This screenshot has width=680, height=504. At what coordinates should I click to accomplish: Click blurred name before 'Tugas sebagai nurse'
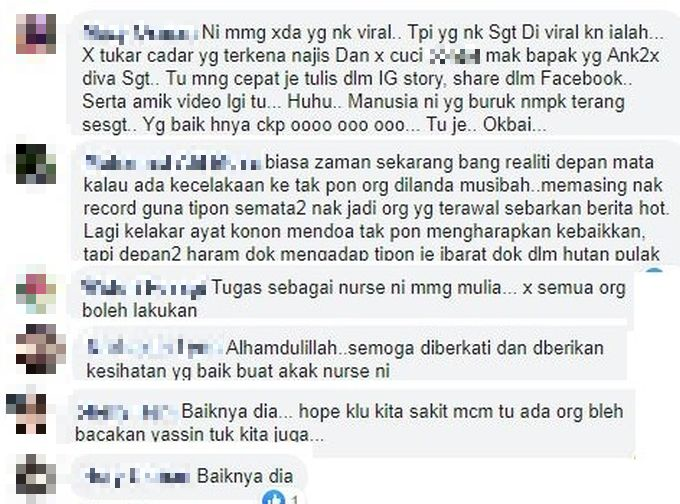coord(144,288)
